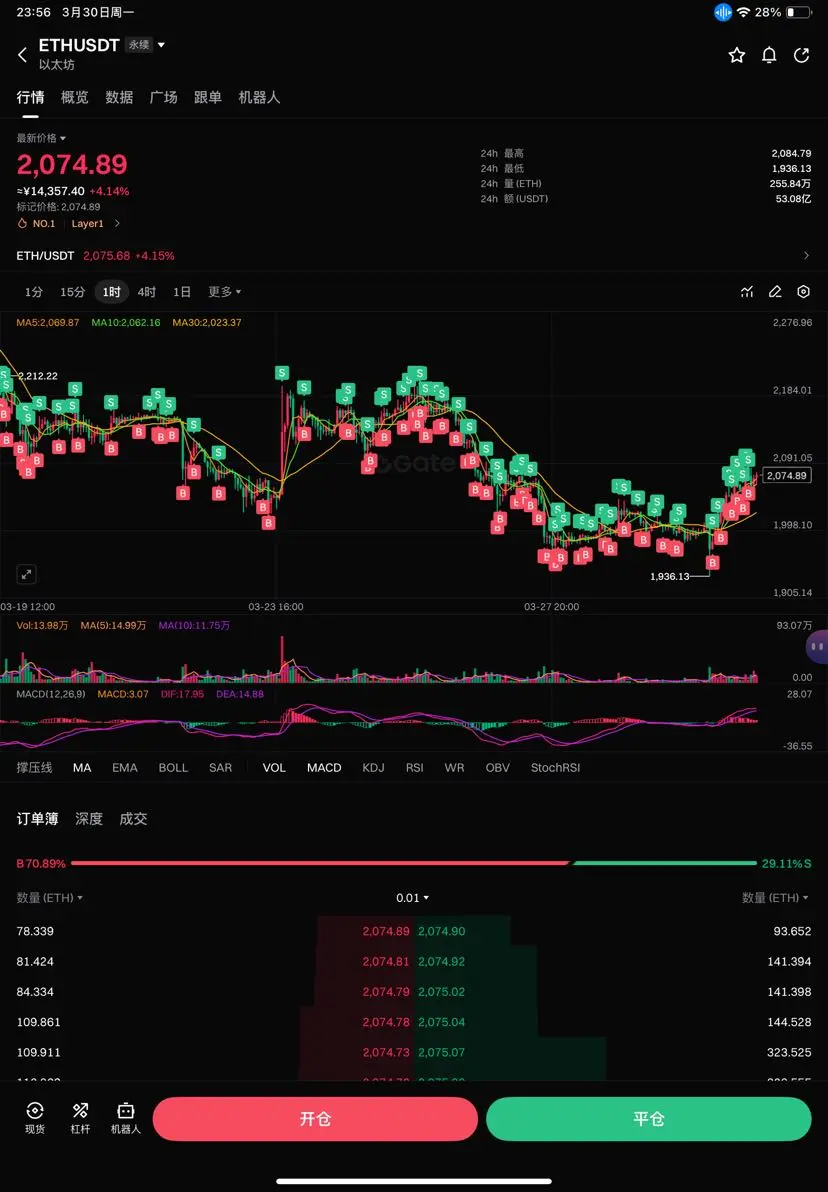Toggle the BOLL indicator
Viewport: 828px width, 1192px height.
click(x=173, y=768)
